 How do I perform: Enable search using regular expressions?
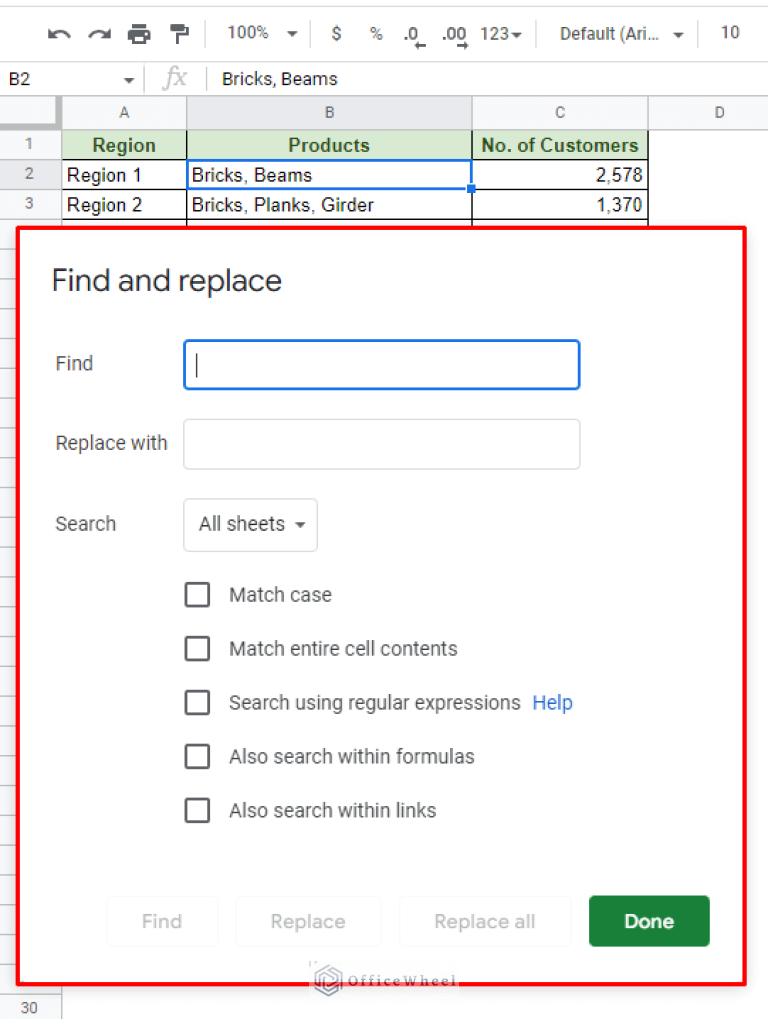tap(197, 702)
